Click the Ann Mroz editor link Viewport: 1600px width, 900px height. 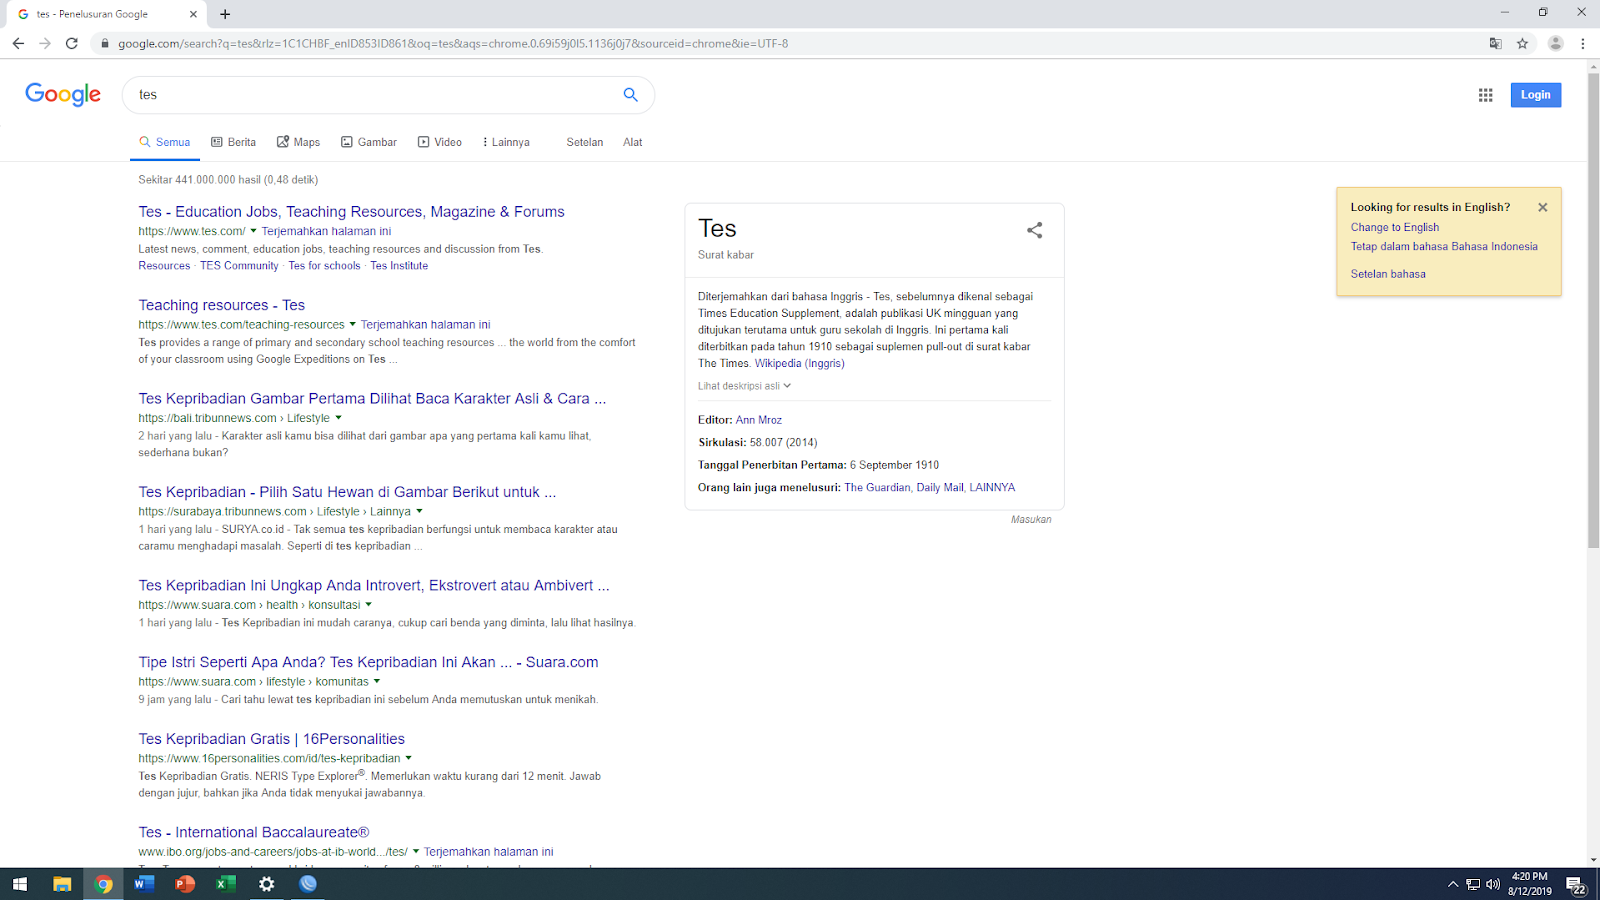click(759, 420)
